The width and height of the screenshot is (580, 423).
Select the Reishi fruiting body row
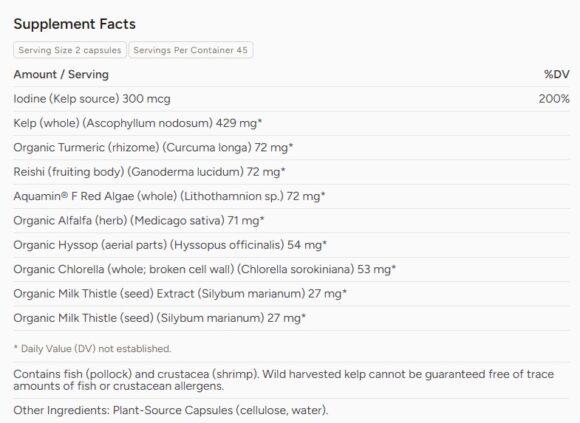click(291, 172)
